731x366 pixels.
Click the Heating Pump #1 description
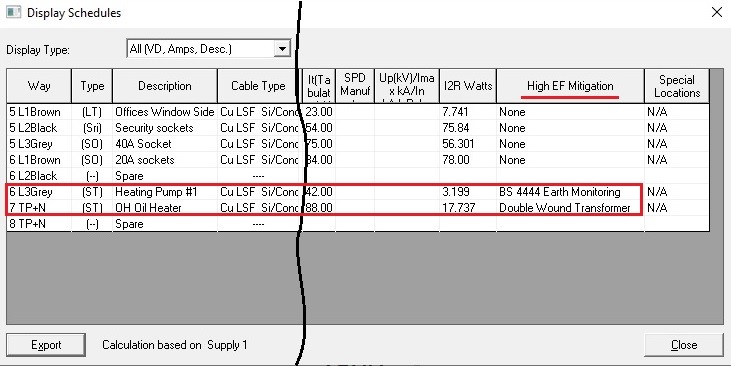tap(165, 192)
